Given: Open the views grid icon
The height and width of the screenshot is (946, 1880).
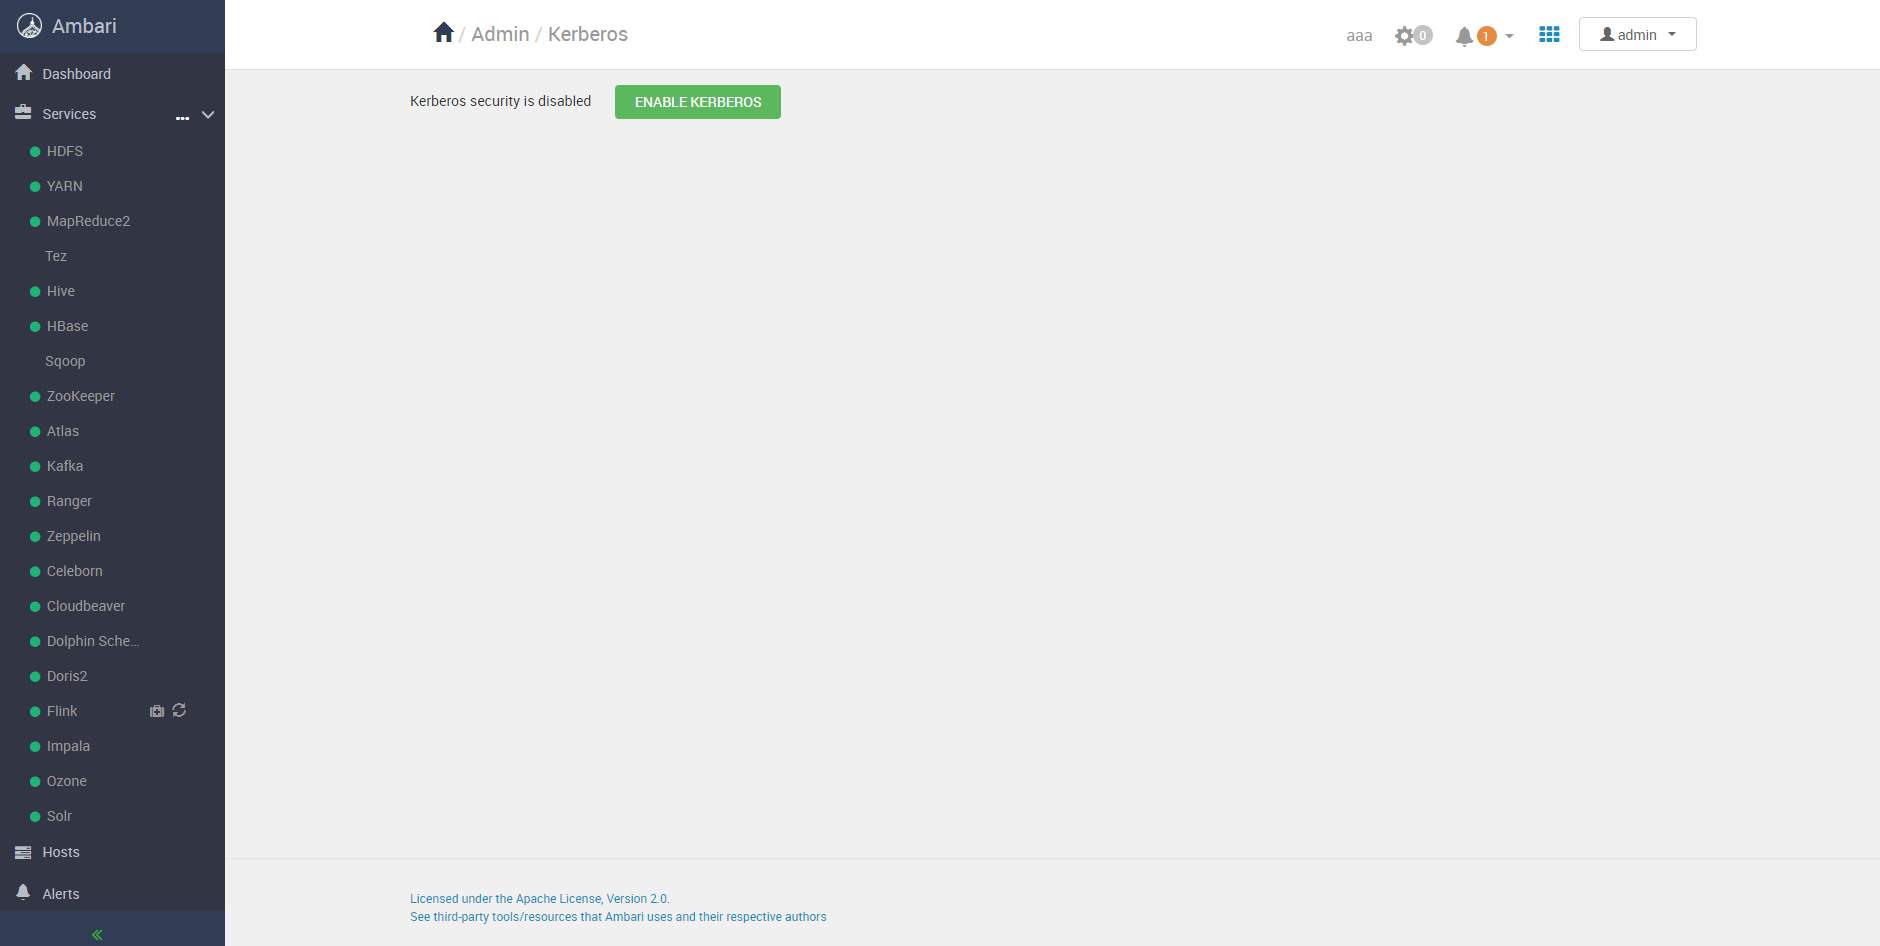Looking at the screenshot, I should [1549, 34].
